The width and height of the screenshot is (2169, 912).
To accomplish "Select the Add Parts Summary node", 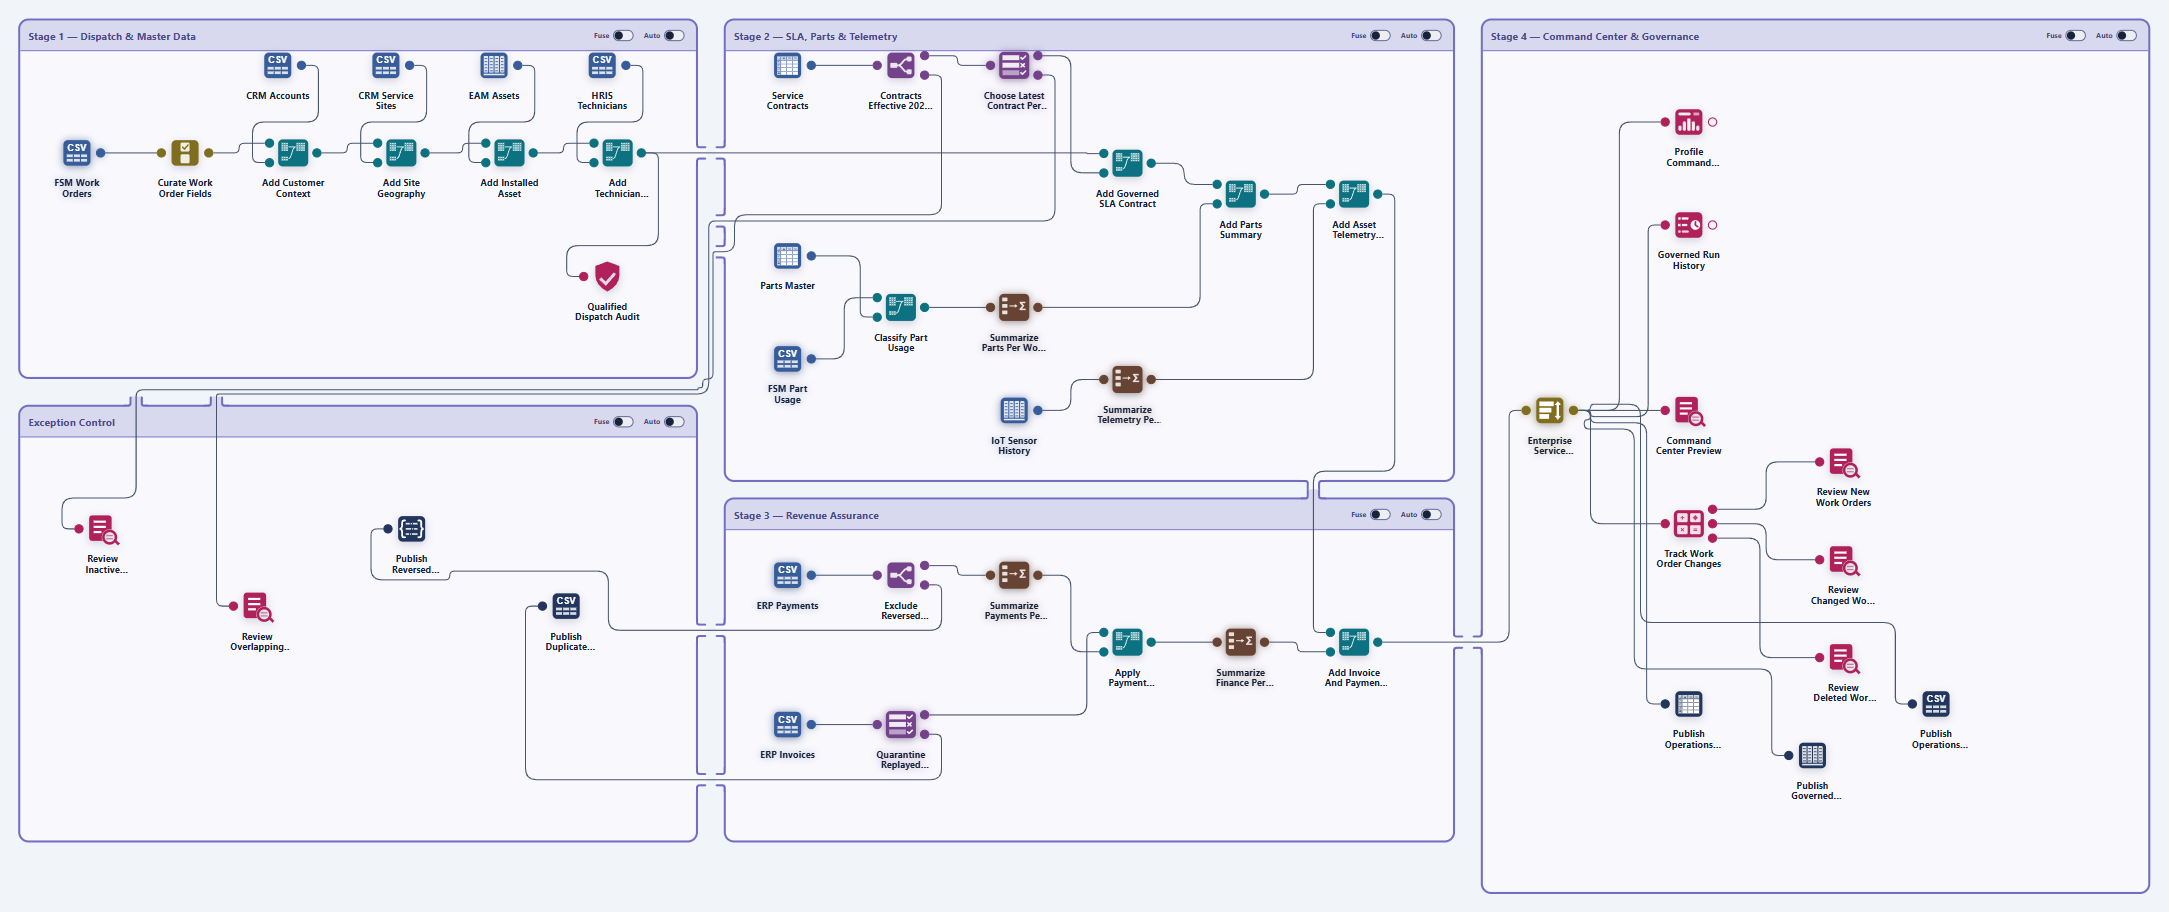I will [x=1241, y=195].
